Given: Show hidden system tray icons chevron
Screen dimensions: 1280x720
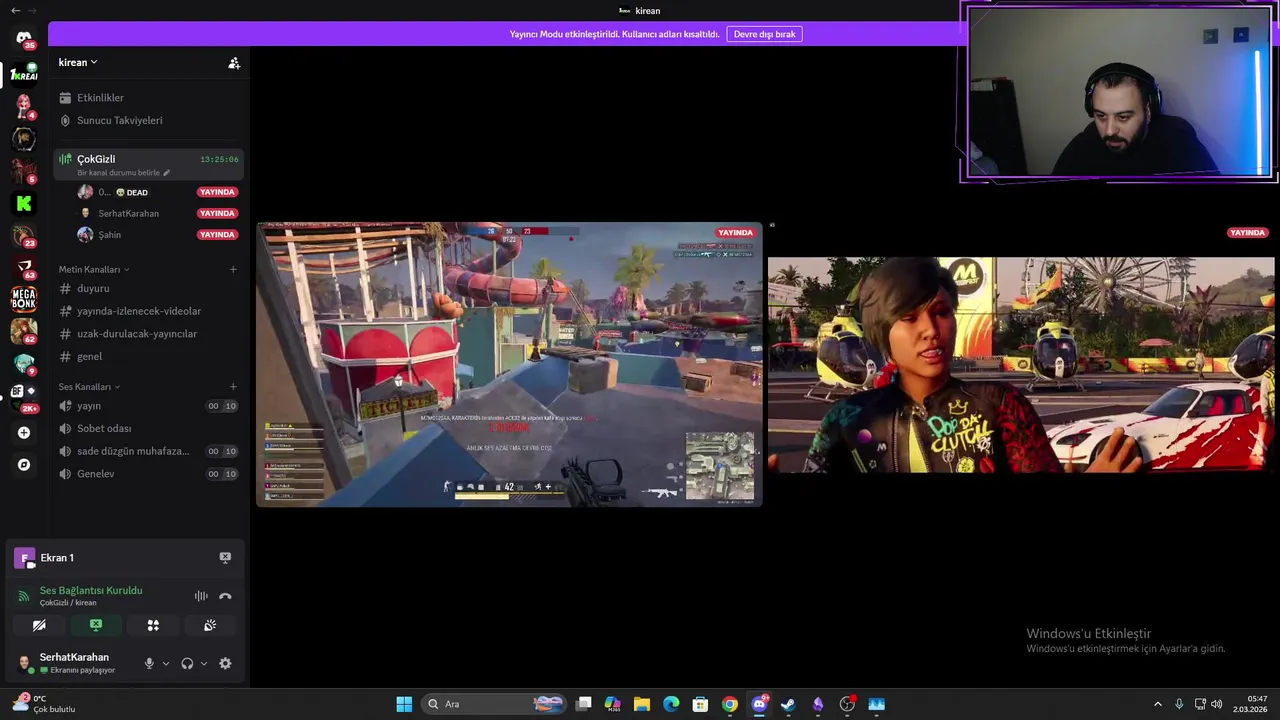Looking at the screenshot, I should [1158, 704].
